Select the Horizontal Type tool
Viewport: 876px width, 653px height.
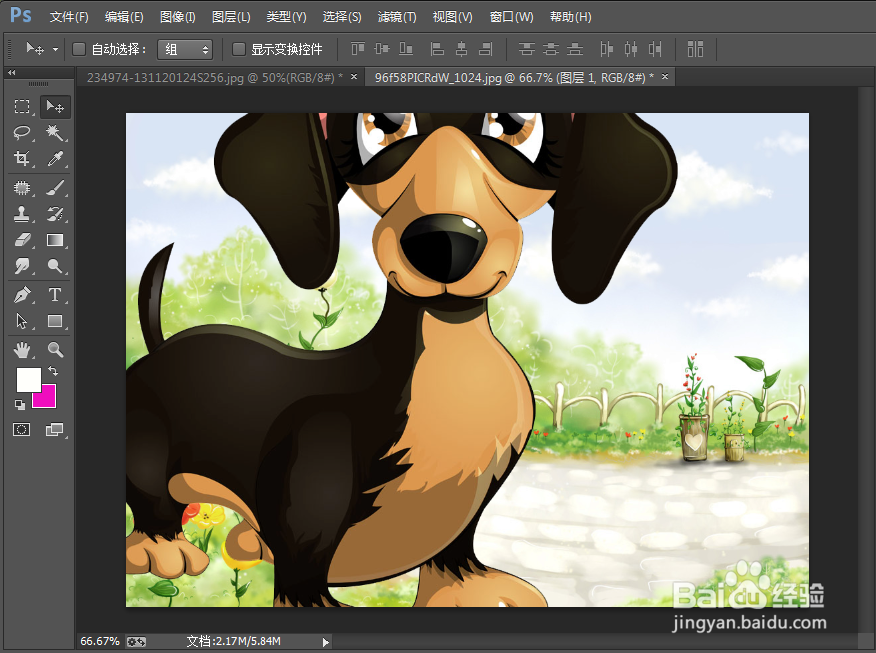pos(55,294)
